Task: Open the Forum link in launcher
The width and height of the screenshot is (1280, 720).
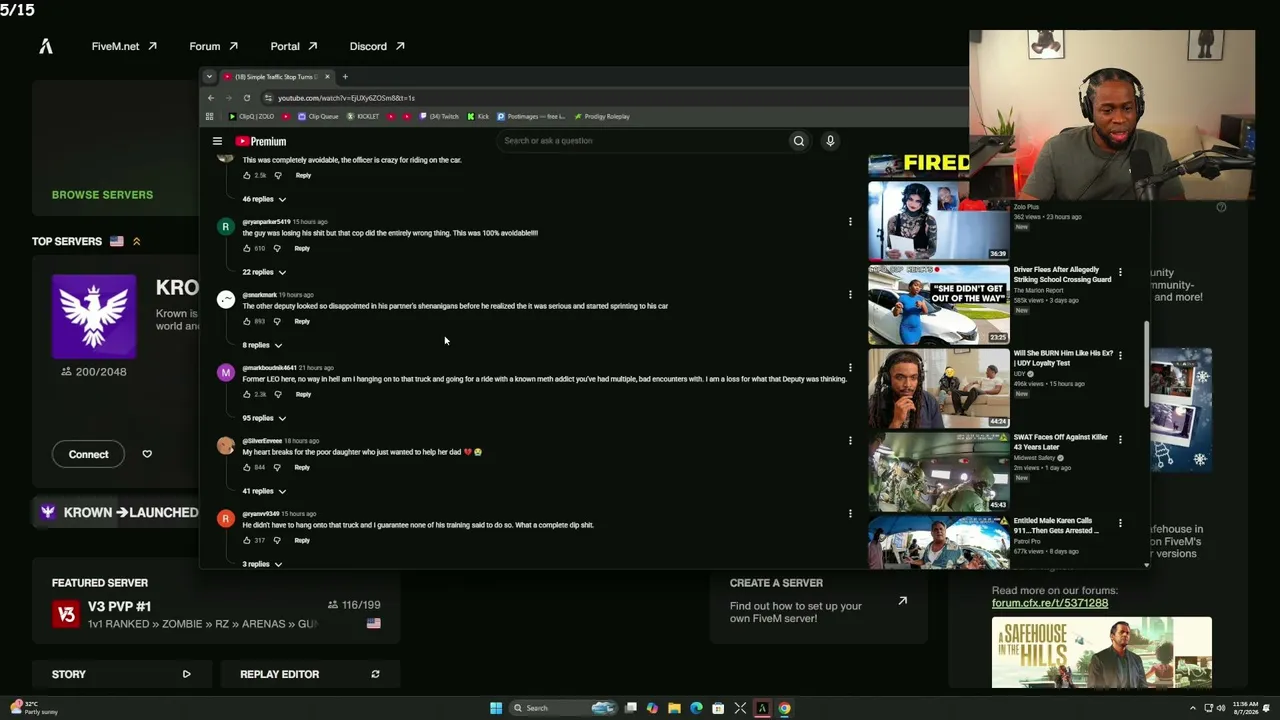Action: pos(213,46)
